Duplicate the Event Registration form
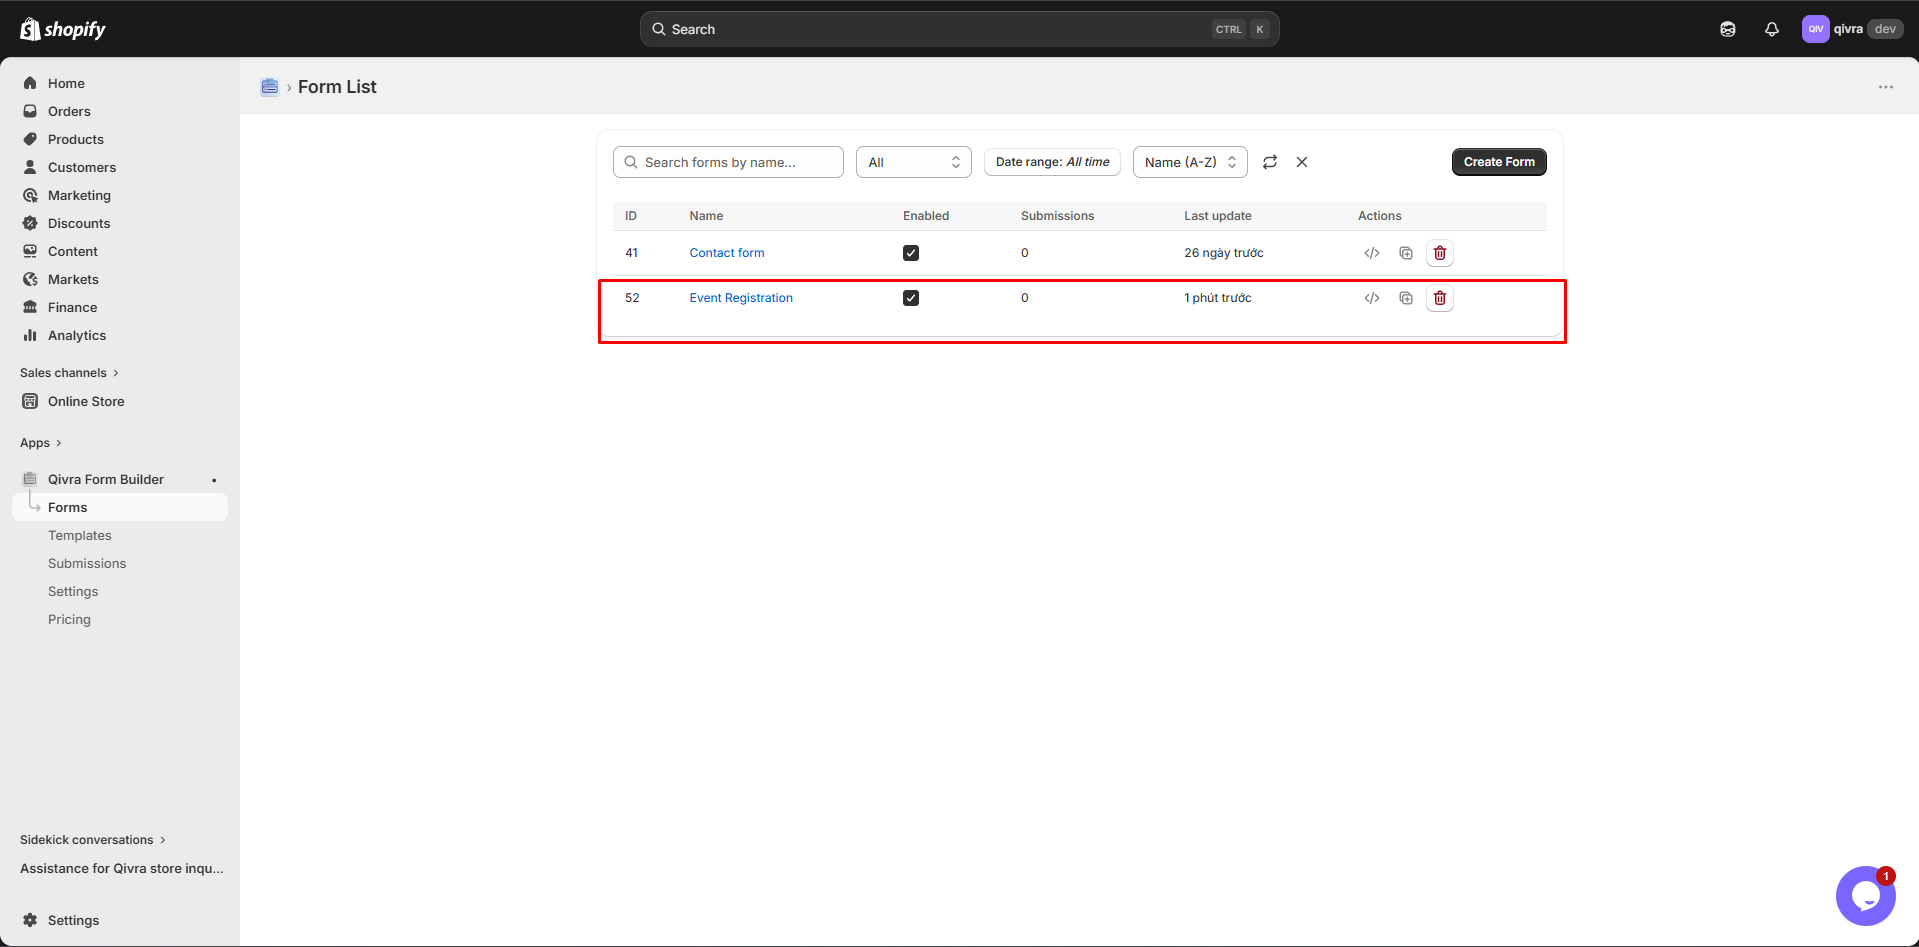 [1406, 298]
